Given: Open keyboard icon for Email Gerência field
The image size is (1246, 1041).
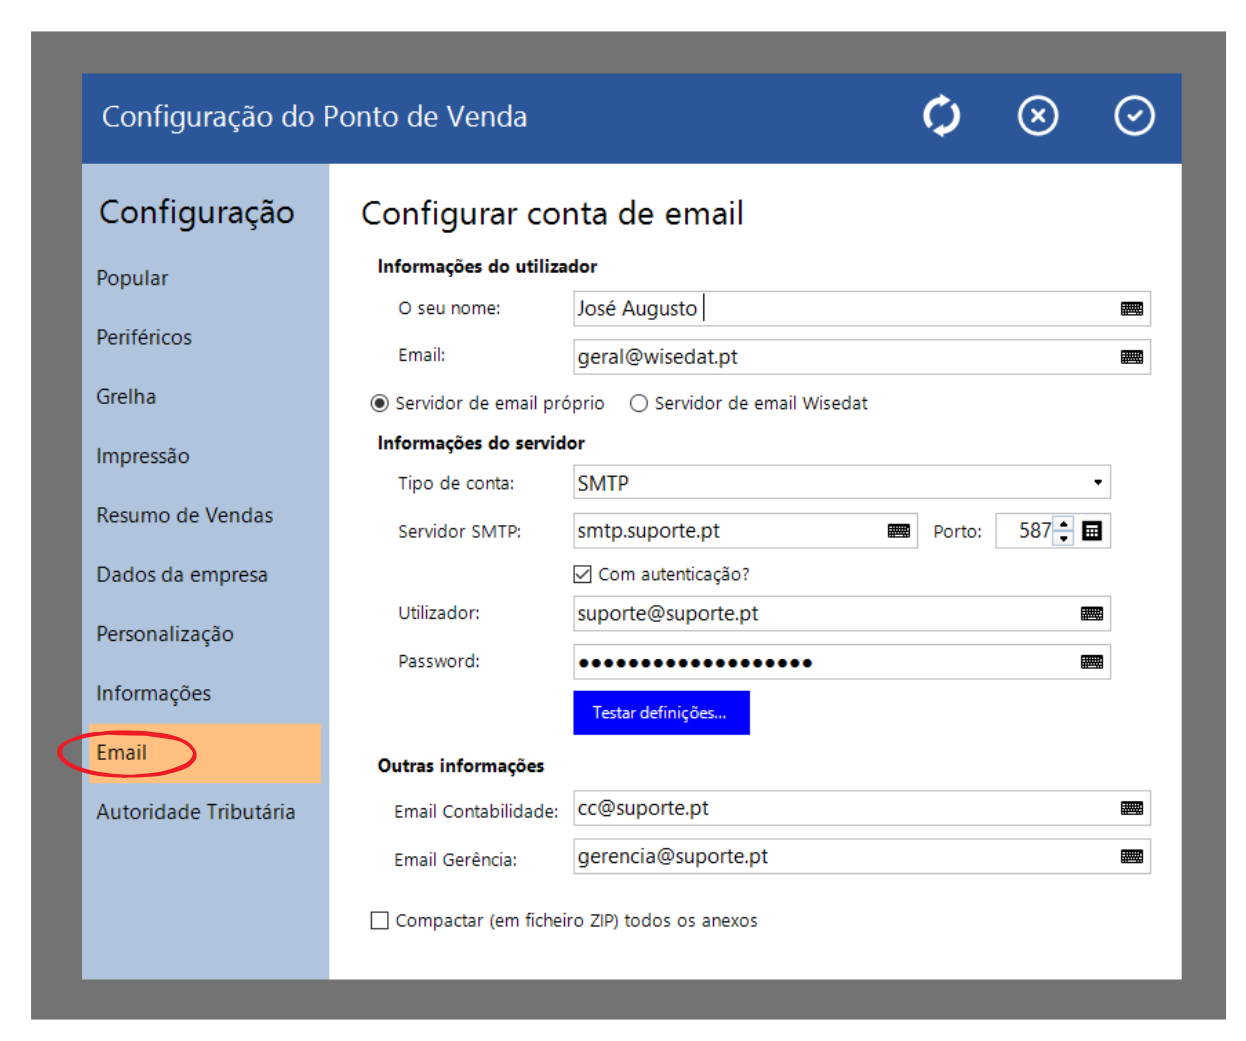Looking at the screenshot, I should pyautogui.click(x=1131, y=856).
